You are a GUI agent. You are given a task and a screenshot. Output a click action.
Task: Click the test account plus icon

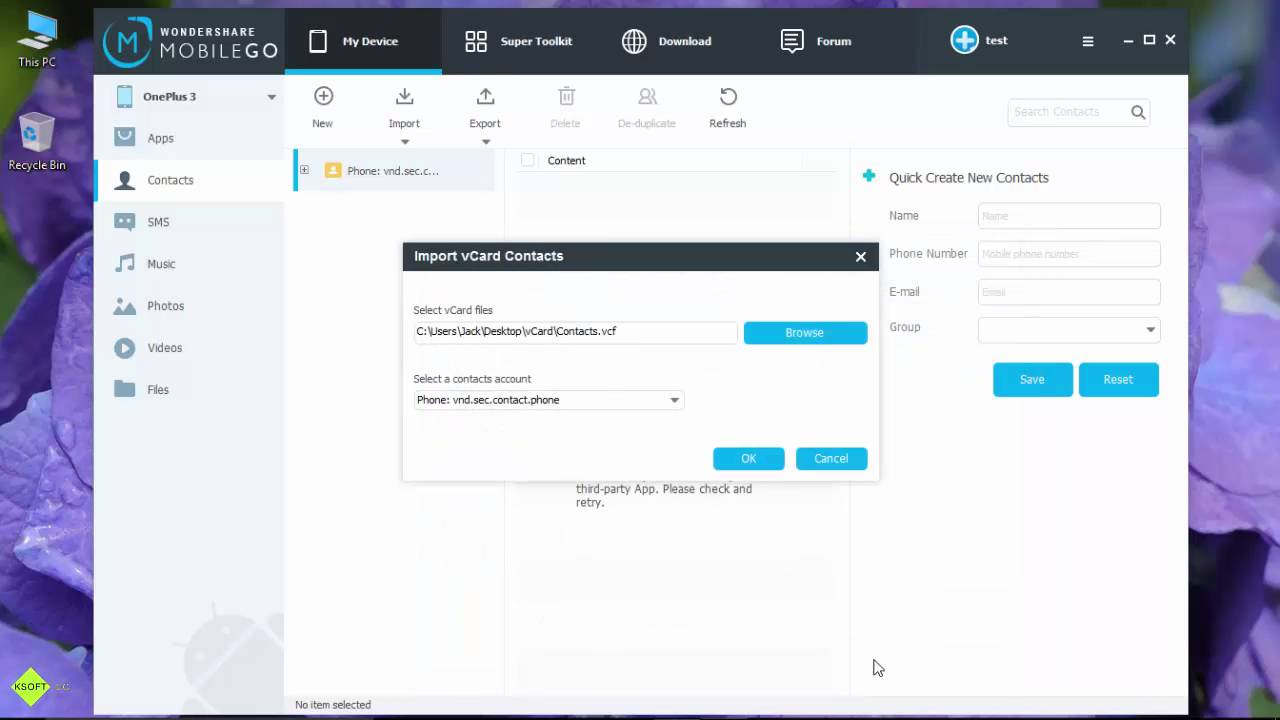tap(964, 40)
